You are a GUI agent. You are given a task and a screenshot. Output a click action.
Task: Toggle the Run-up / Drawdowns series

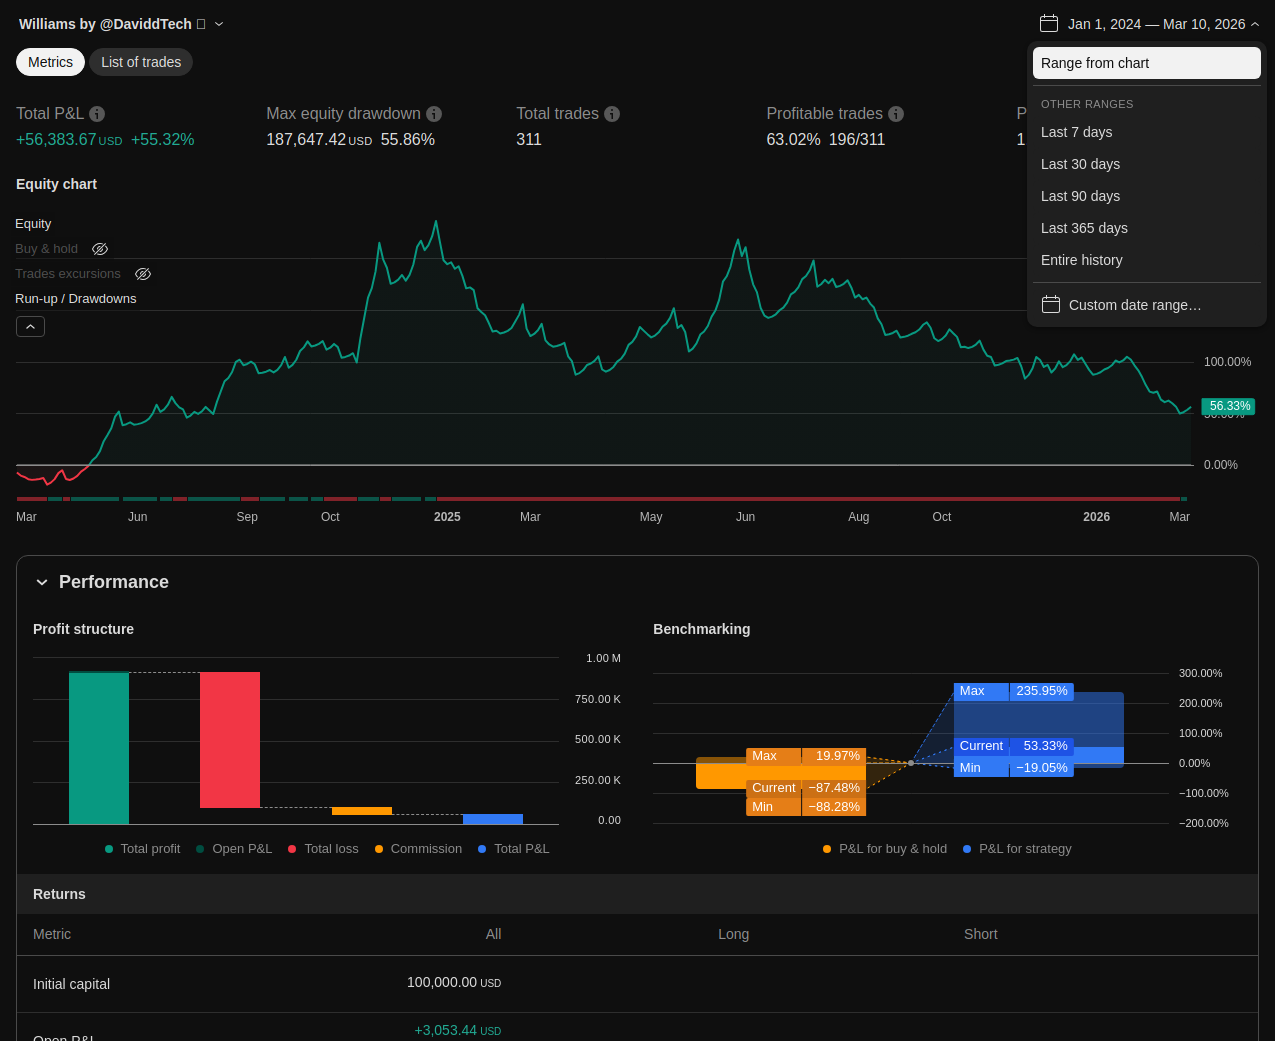pyautogui.click(x=76, y=299)
